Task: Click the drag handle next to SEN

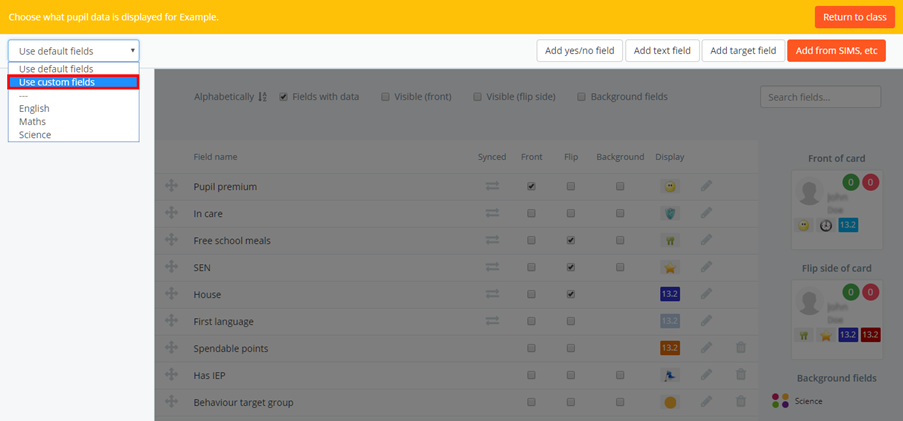Action: coord(171,267)
